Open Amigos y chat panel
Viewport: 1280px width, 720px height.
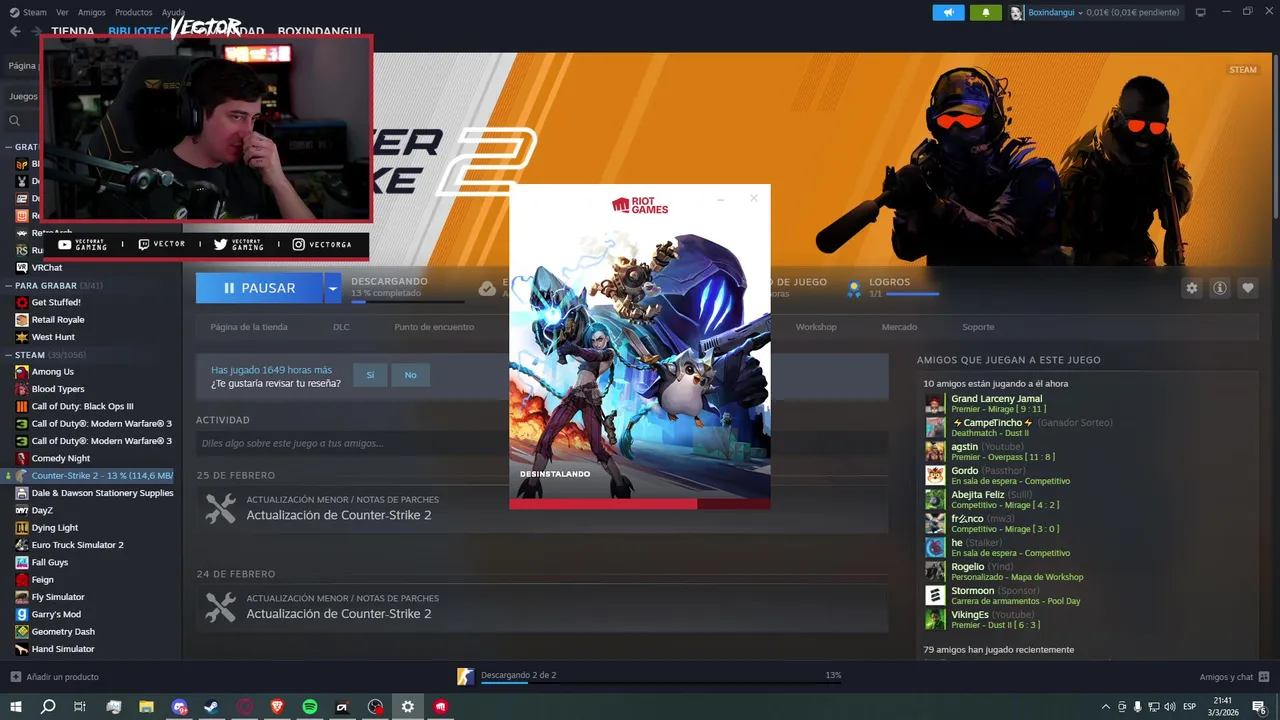pos(1234,677)
